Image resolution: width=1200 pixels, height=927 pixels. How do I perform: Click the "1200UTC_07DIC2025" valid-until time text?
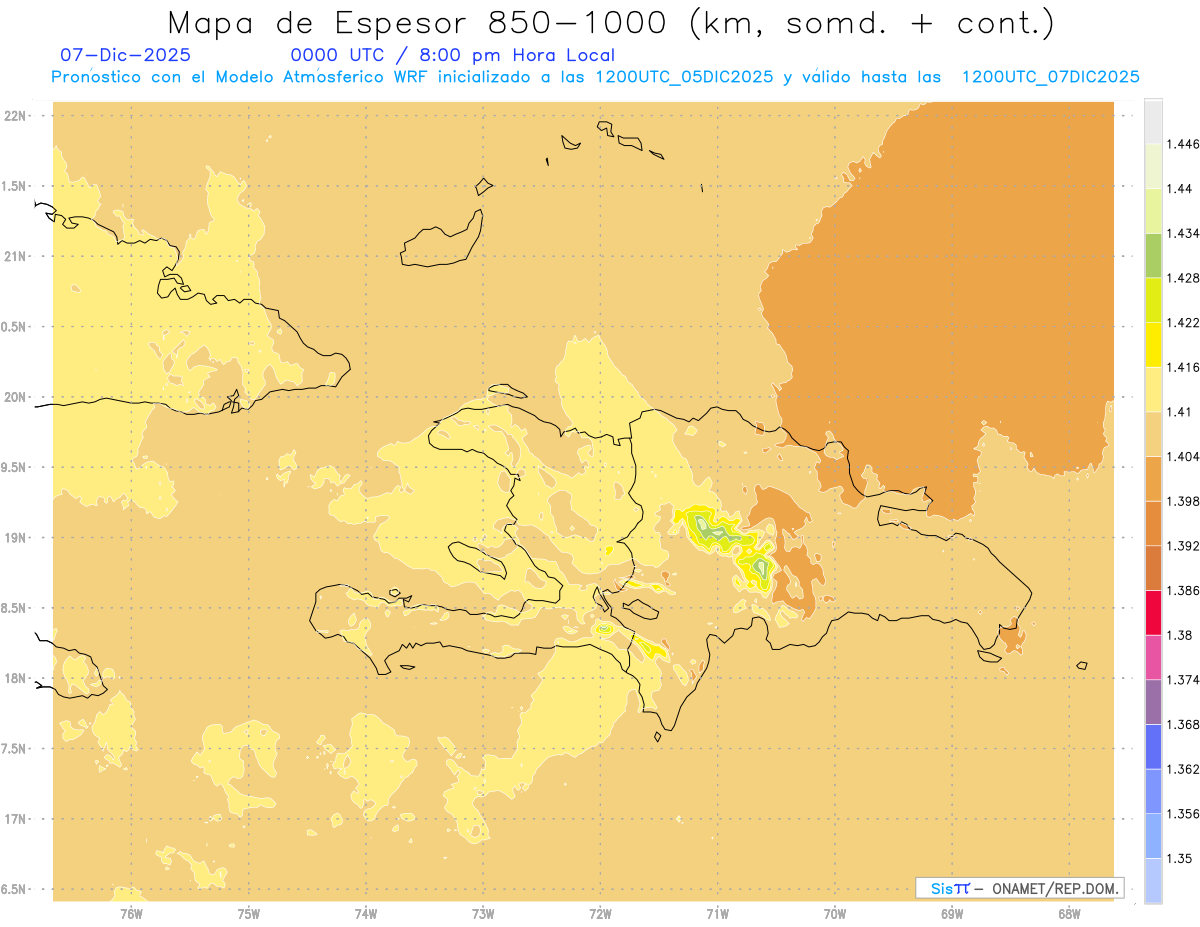(x=1050, y=78)
